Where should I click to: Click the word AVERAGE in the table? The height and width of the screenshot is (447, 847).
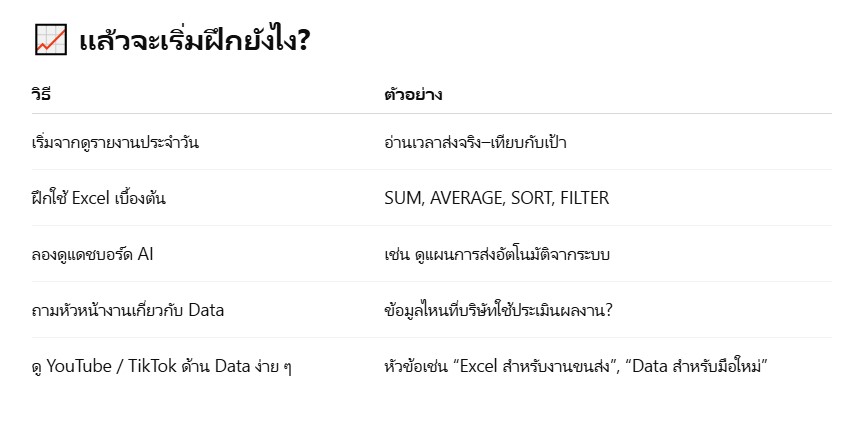(x=467, y=198)
